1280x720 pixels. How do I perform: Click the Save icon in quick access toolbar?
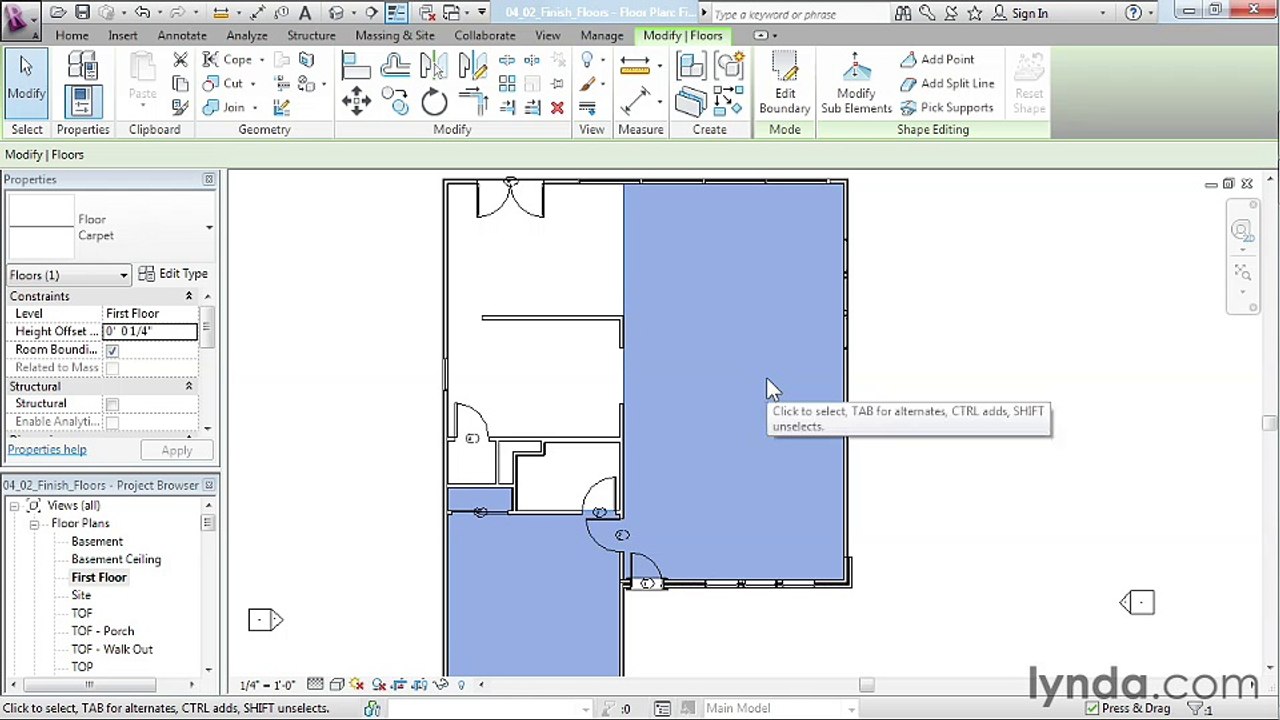click(x=82, y=13)
